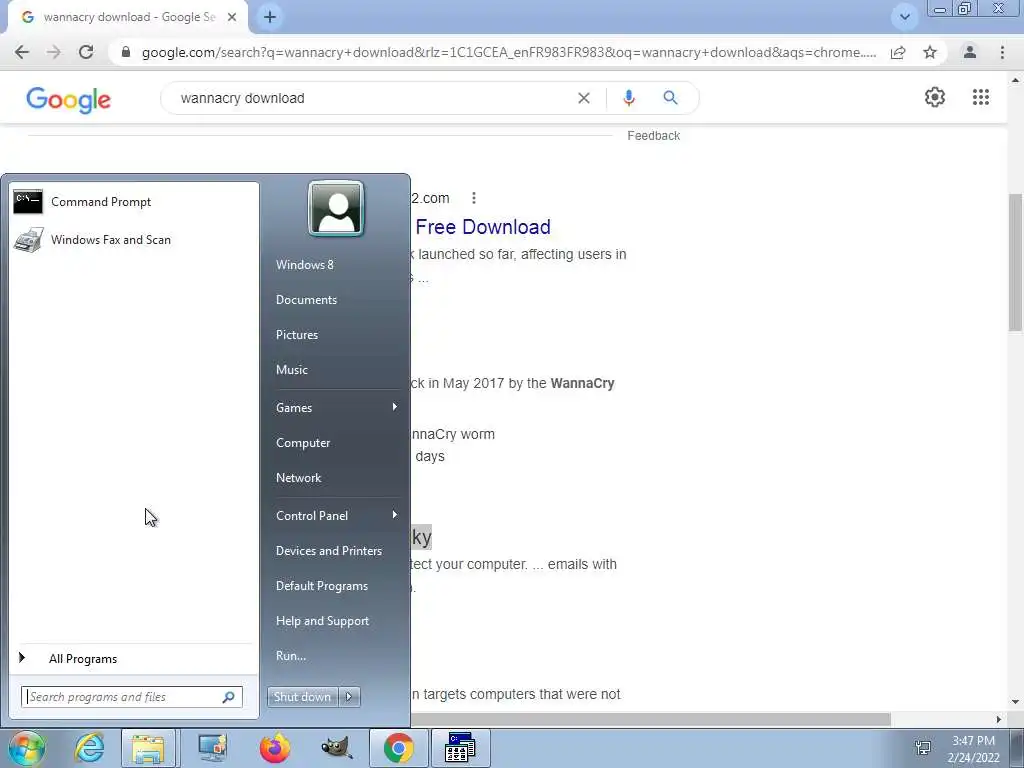The image size is (1024, 768).
Task: Open Windows 8 user folder
Action: (x=304, y=264)
